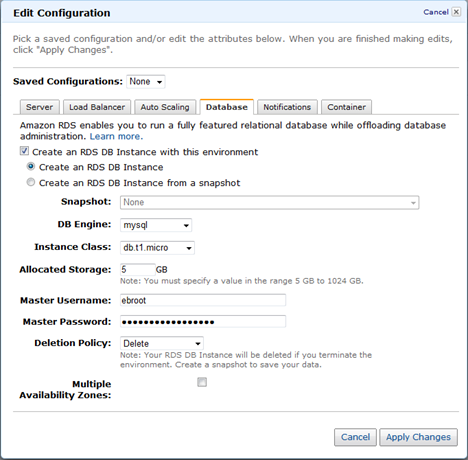468x460 pixels.
Task: Click the Apply Changes button
Action: [x=418, y=437]
